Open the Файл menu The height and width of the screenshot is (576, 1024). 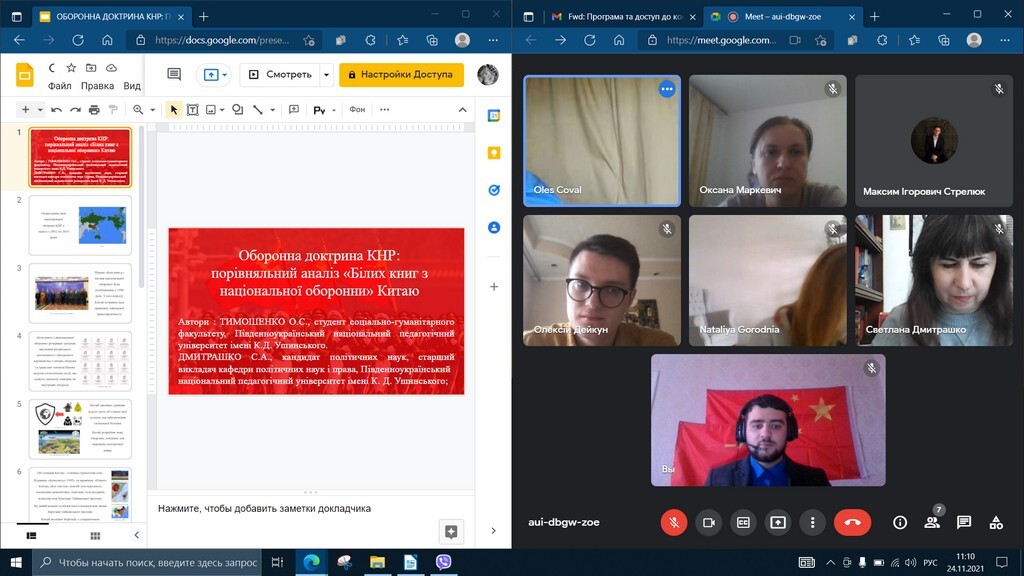[59, 86]
